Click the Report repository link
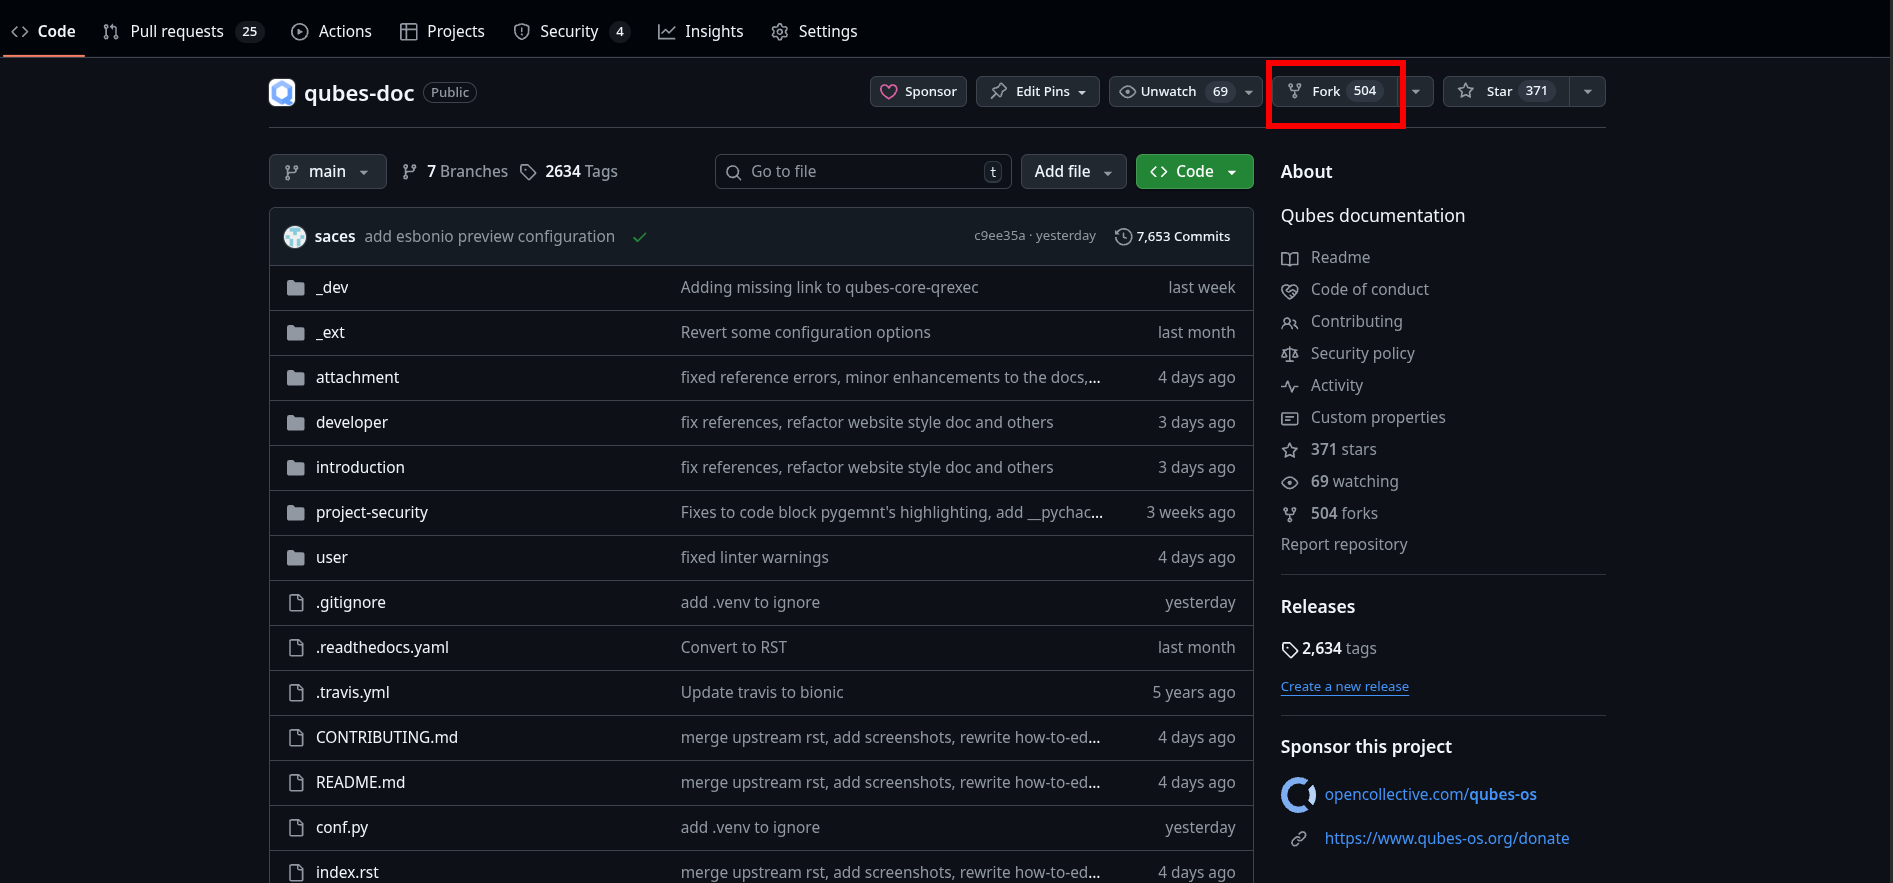1893x883 pixels. click(x=1344, y=545)
